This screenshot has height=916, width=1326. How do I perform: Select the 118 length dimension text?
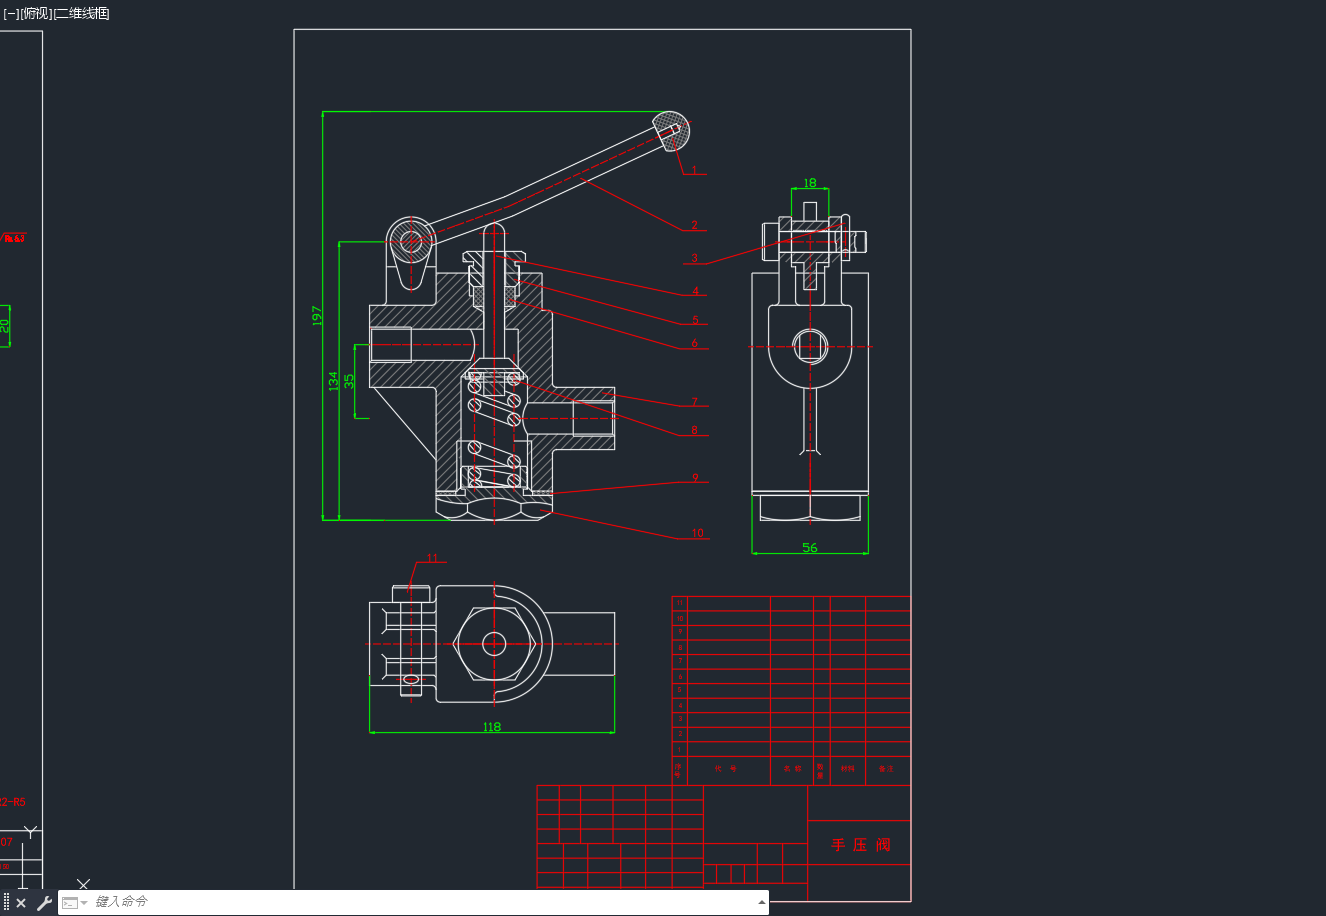click(x=491, y=727)
